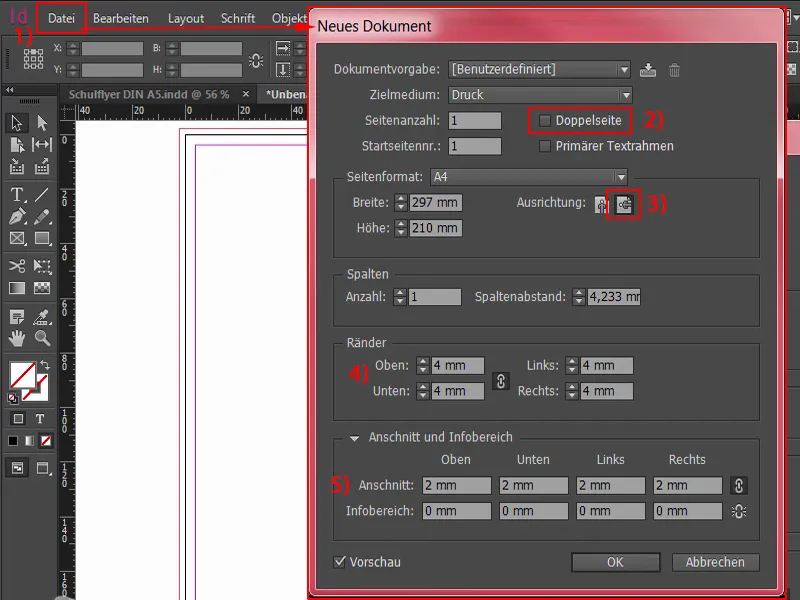The height and width of the screenshot is (600, 800).
Task: Click Anschnitt Oben 2 mm field
Action: click(457, 485)
